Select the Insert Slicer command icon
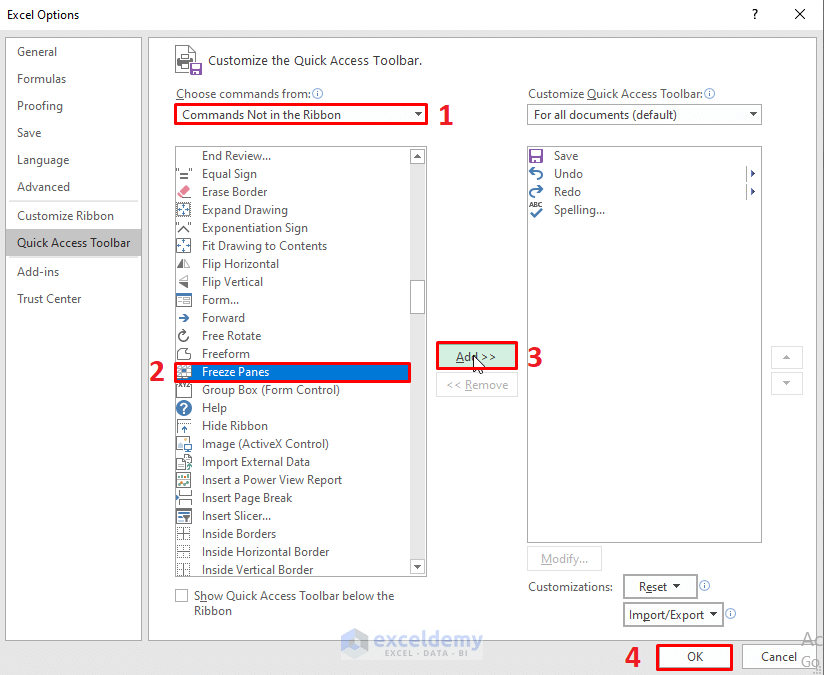Viewport: 824px width, 675px height. coord(186,516)
